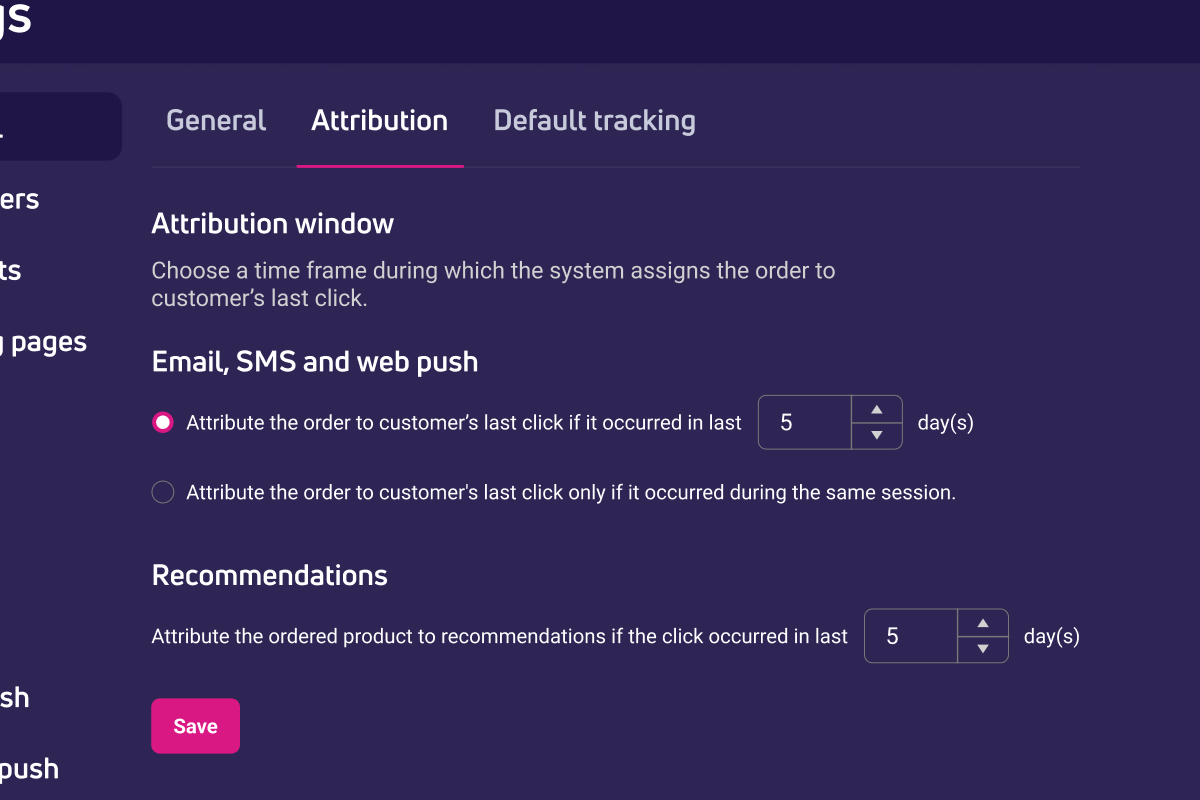
Task: Click the up arrow on the Email/SMS day stepper
Action: tap(877, 407)
